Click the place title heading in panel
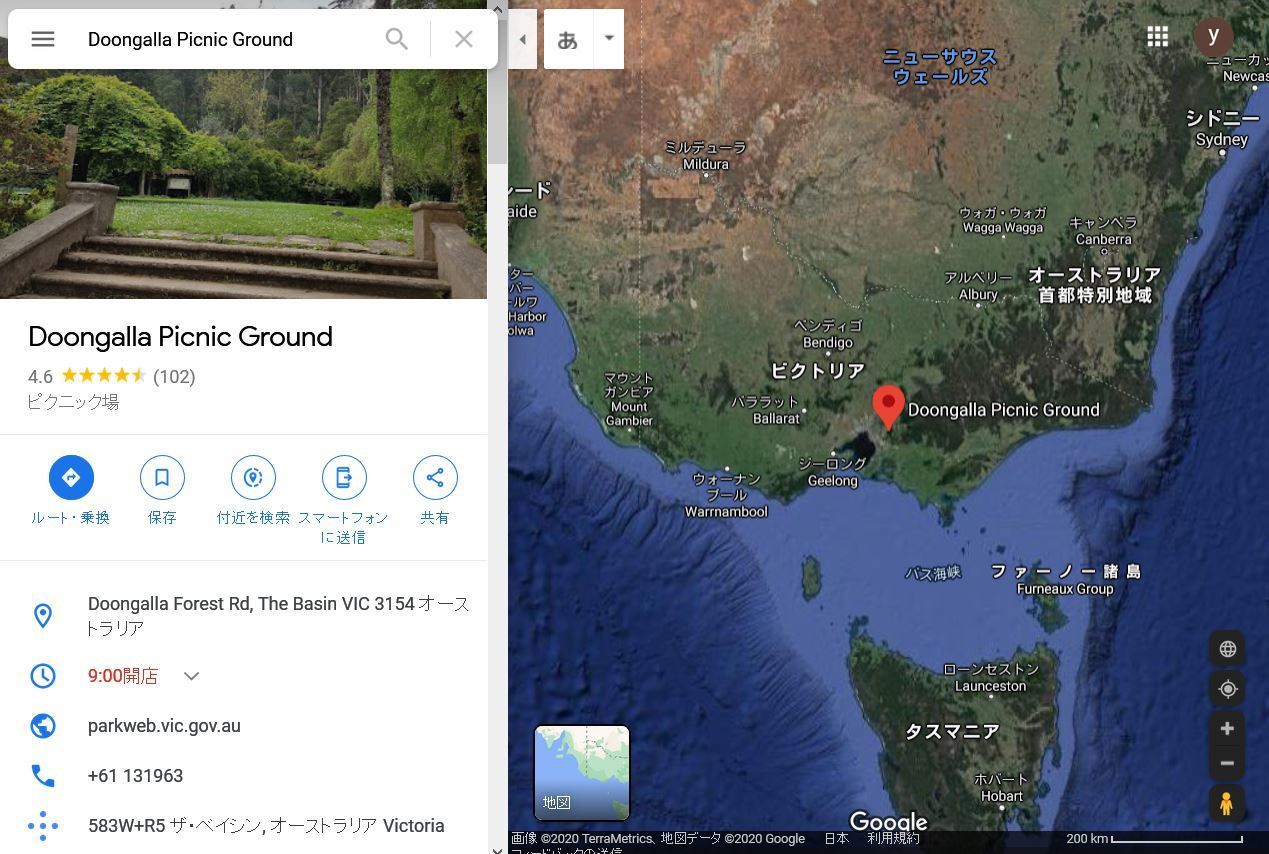Screen dimensions: 1269x854 [x=180, y=337]
